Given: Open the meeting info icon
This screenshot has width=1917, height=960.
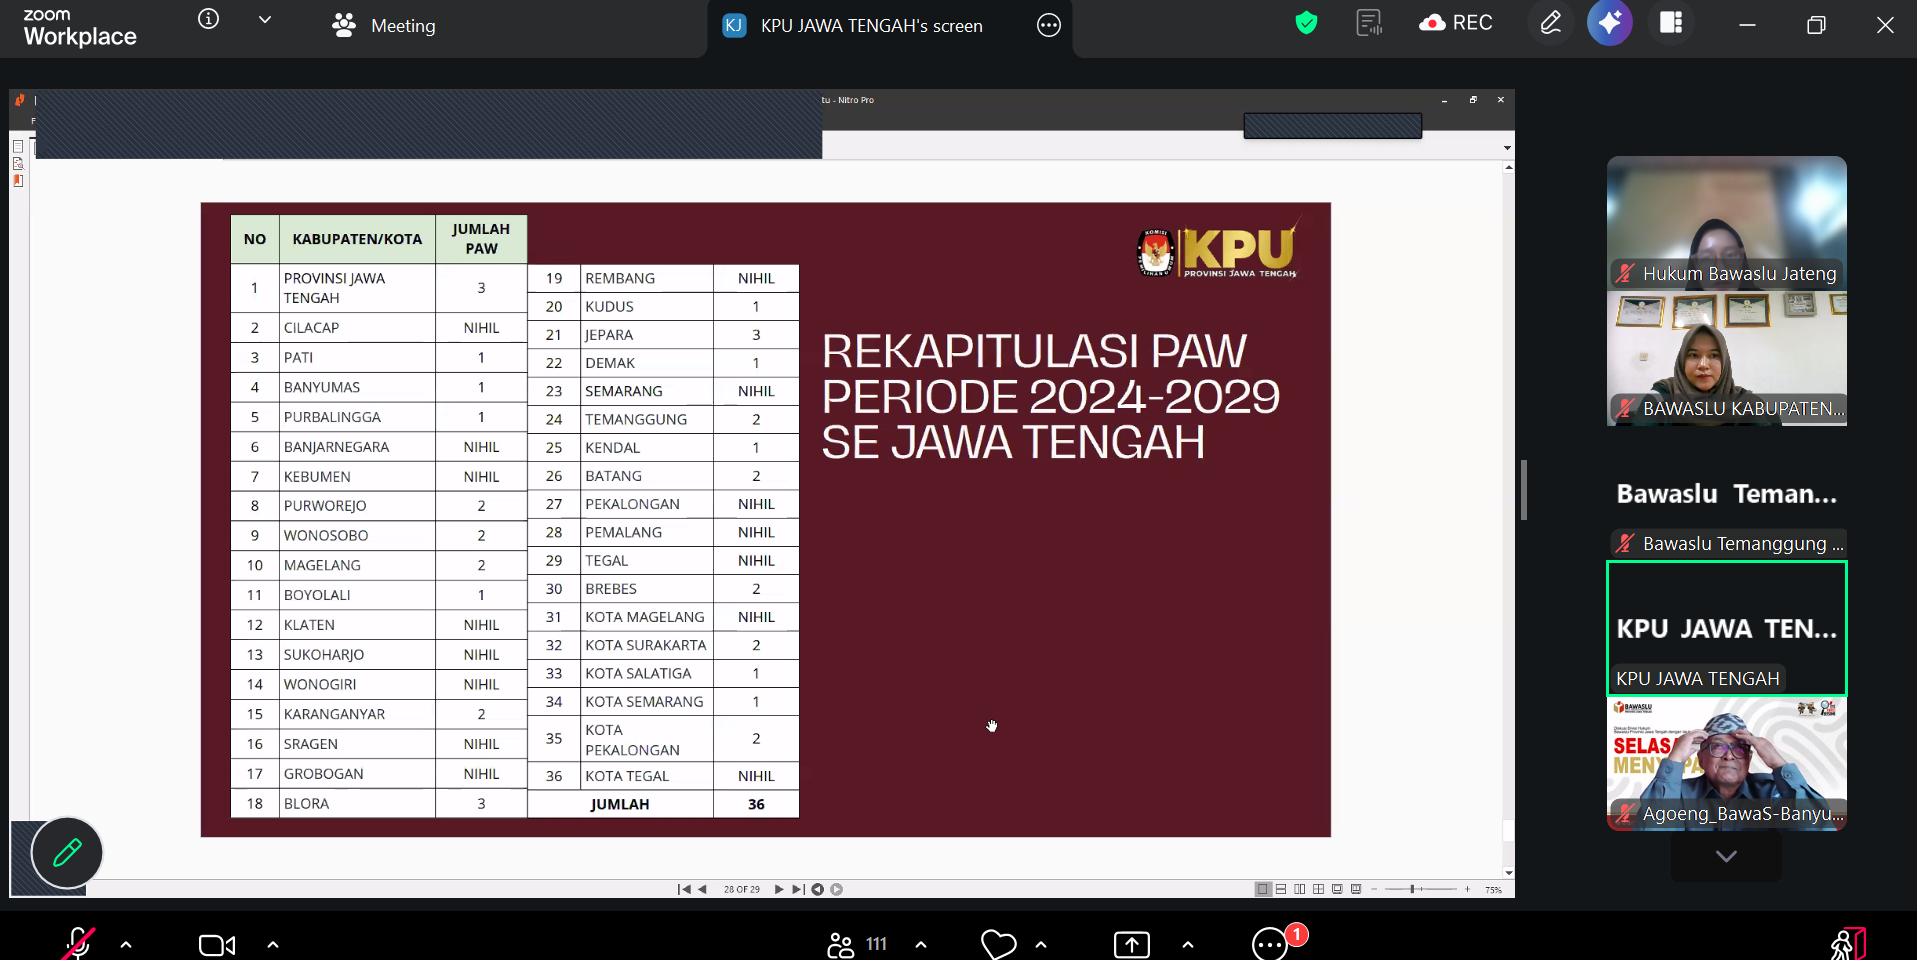Looking at the screenshot, I should 208,19.
